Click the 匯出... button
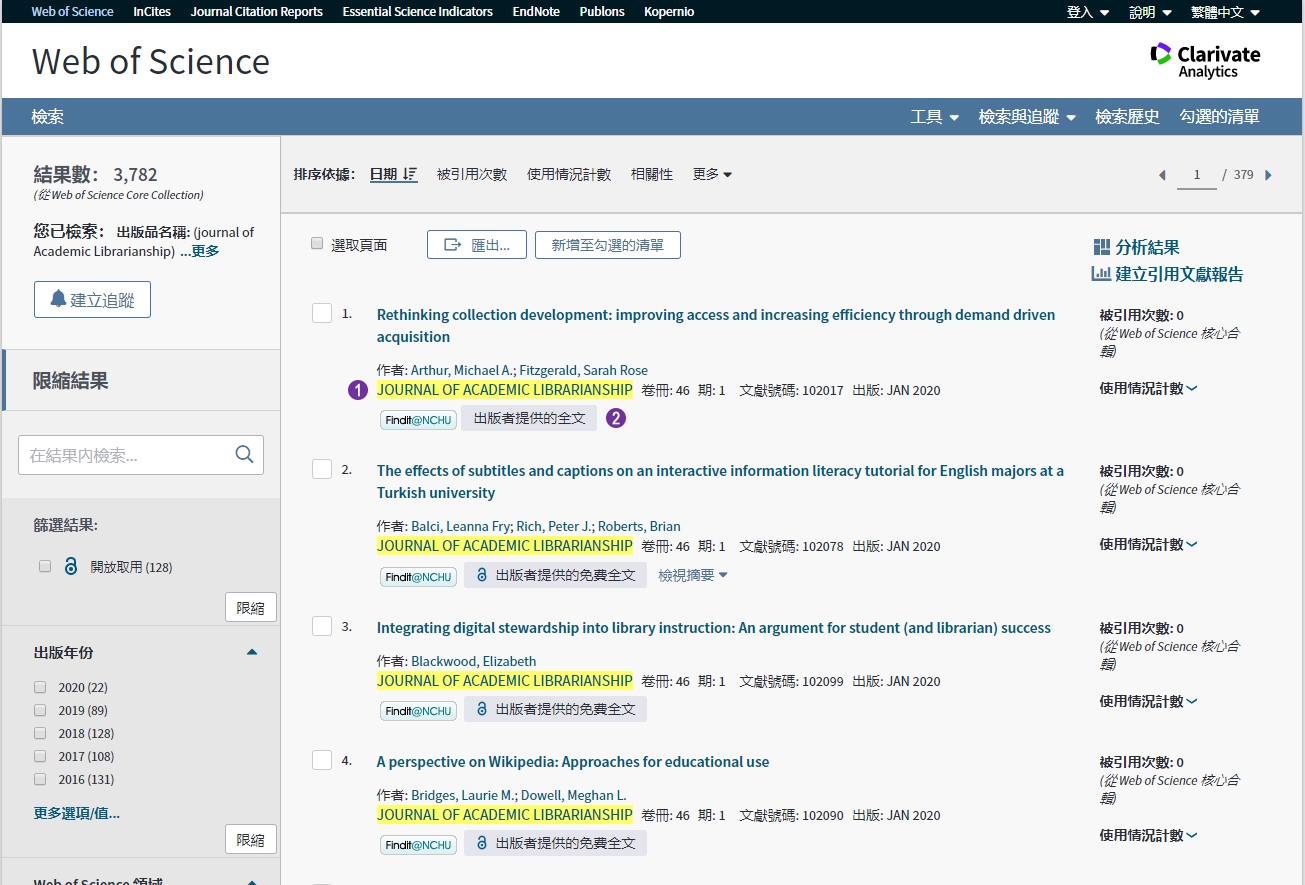Viewport: 1305px width, 885px height. pos(477,245)
